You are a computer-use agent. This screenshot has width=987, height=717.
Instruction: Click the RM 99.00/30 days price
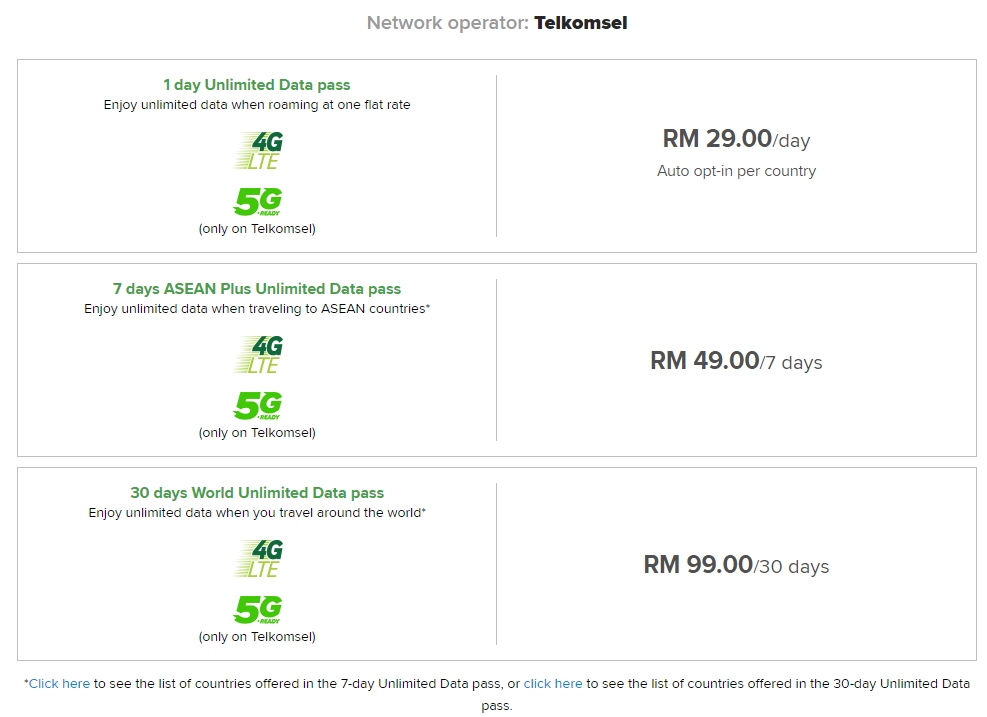[736, 565]
